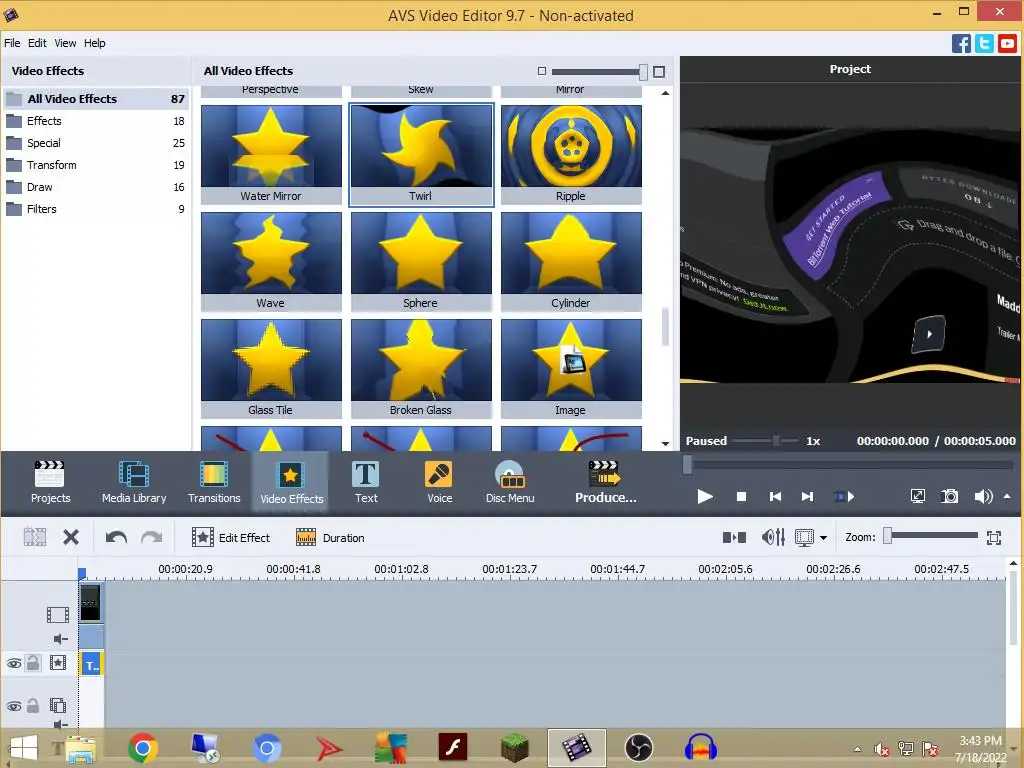Viewport: 1024px width, 768px height.
Task: Click the large thumbnails icon
Action: (659, 71)
